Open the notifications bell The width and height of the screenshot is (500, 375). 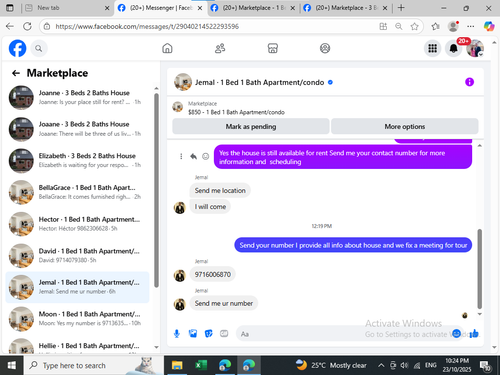pyautogui.click(x=454, y=48)
